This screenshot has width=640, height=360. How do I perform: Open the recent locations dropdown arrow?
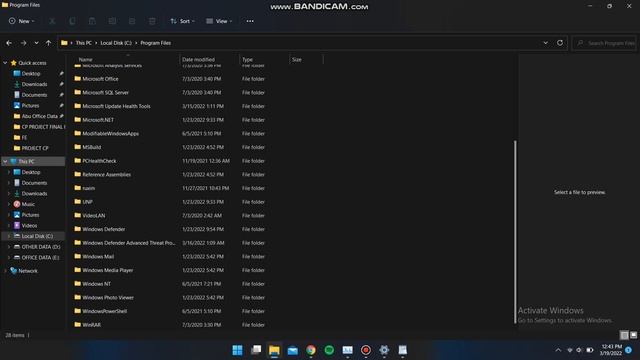36,43
